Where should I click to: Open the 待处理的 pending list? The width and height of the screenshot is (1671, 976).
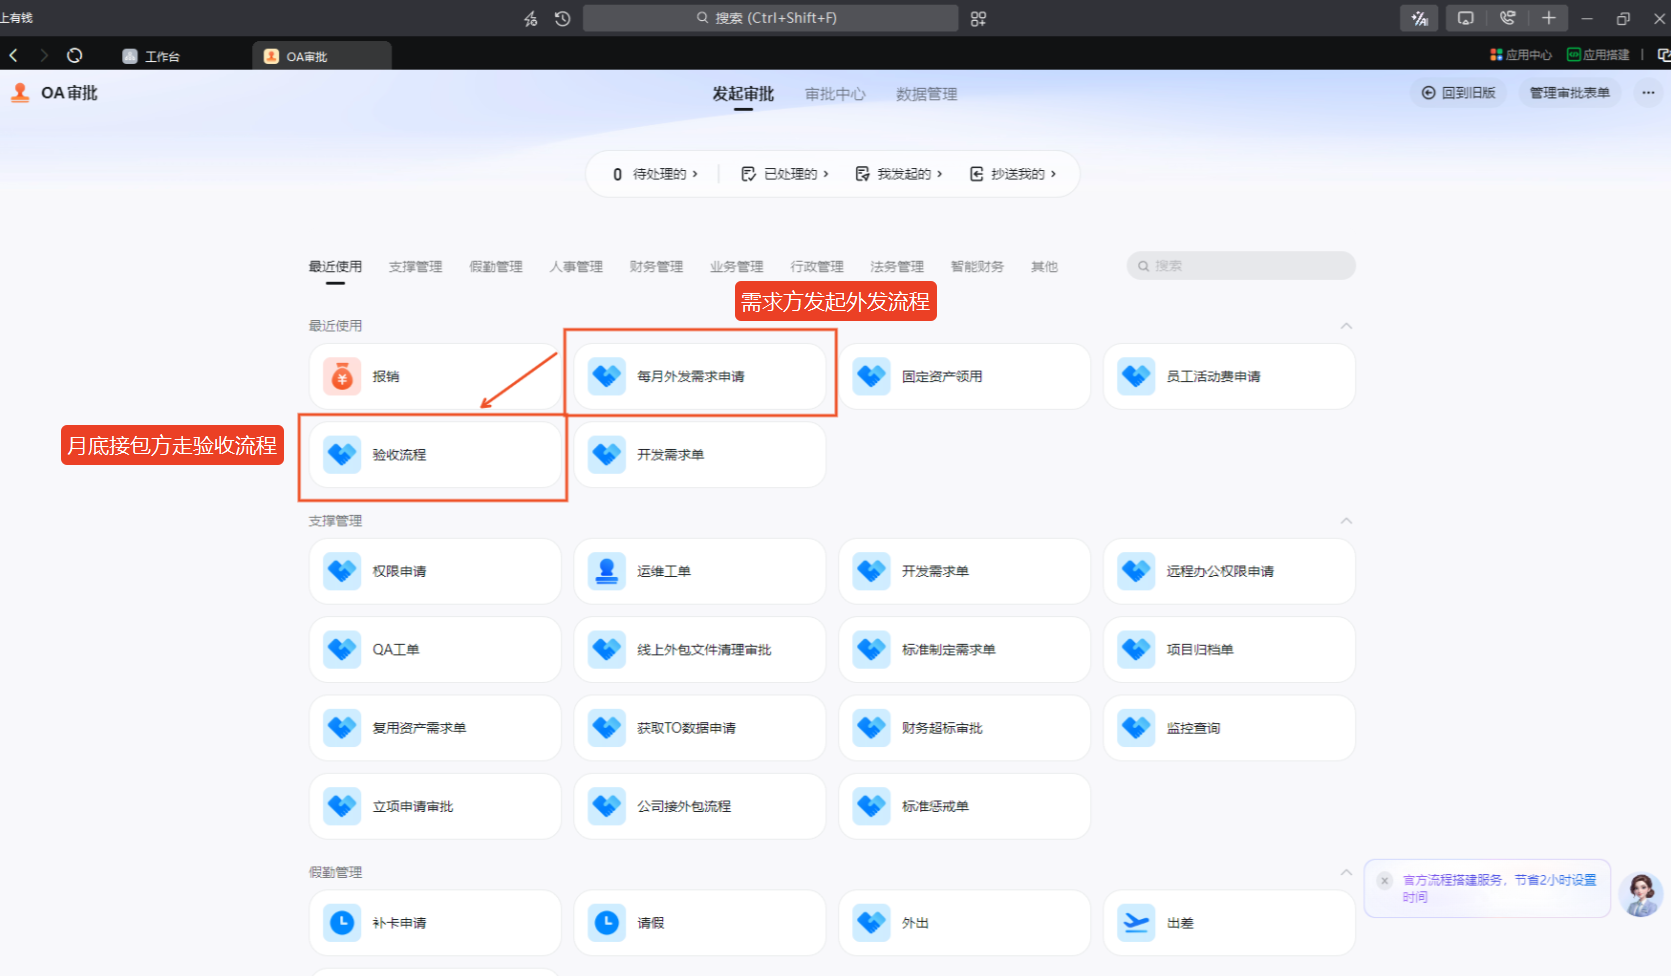coord(656,174)
